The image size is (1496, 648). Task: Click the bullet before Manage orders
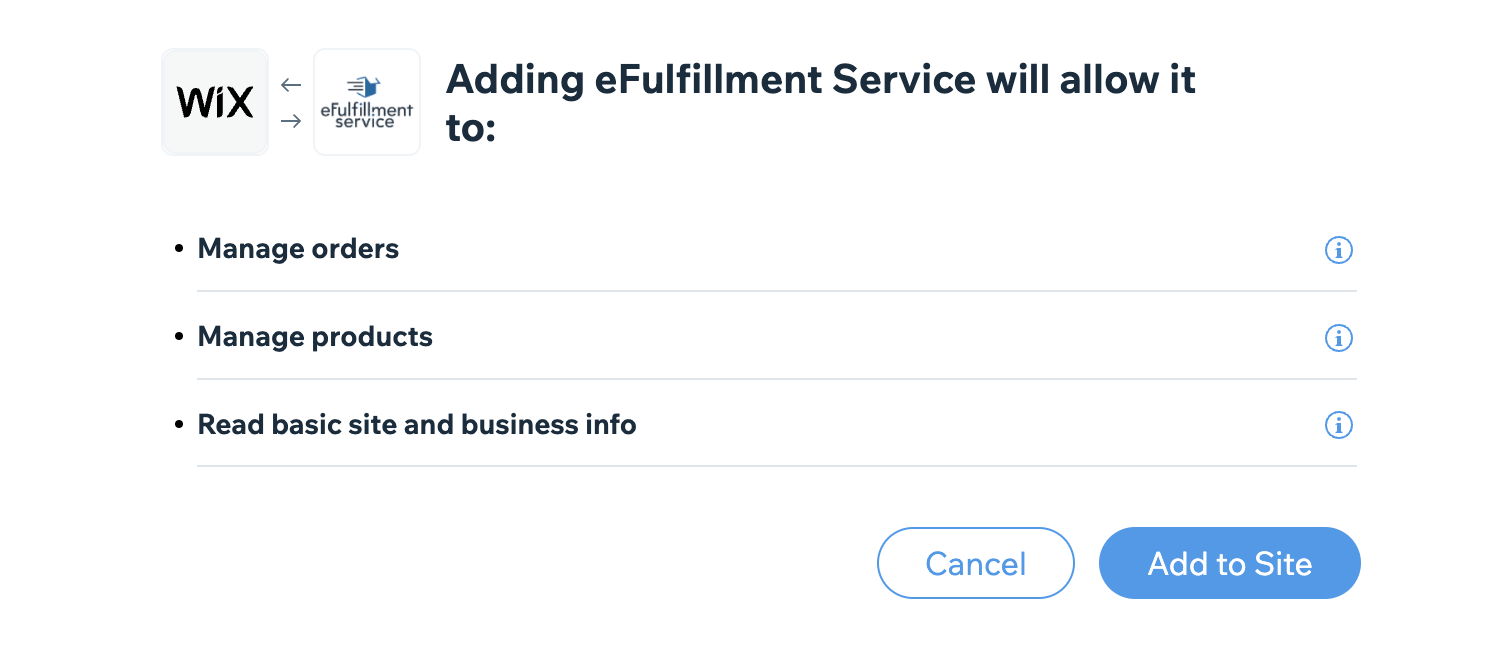click(179, 249)
